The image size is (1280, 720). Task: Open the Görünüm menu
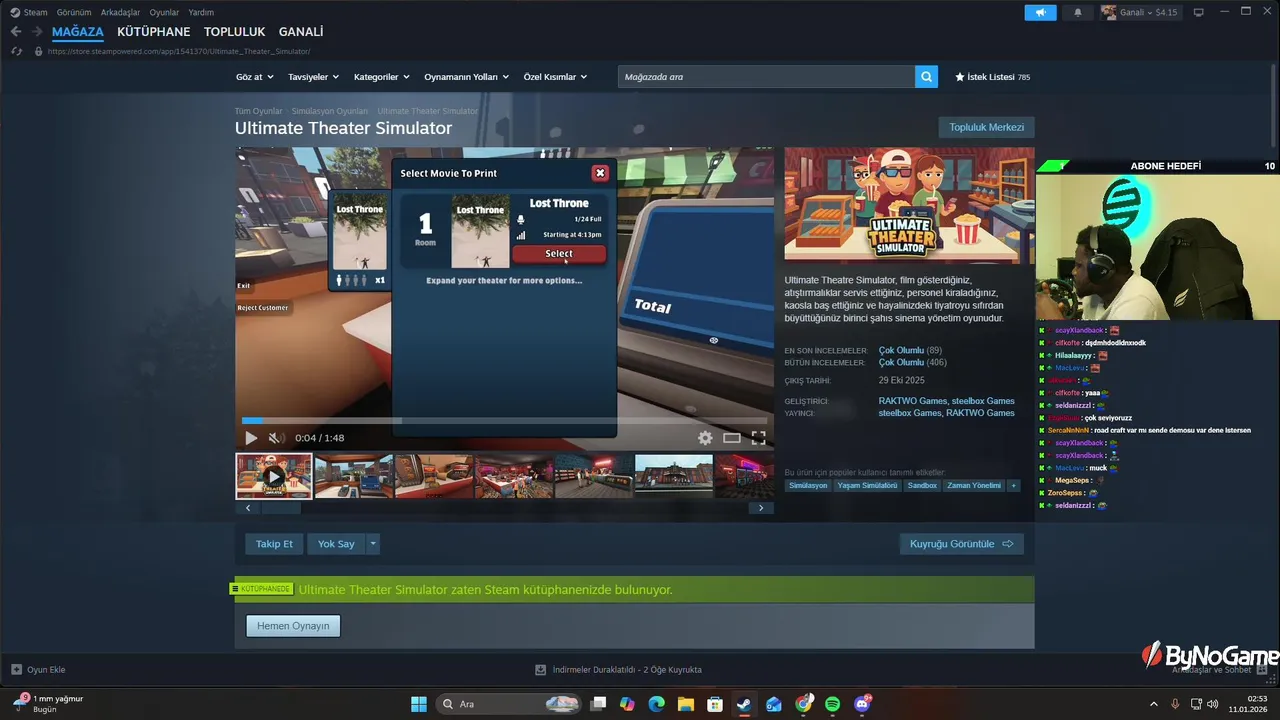(x=74, y=12)
